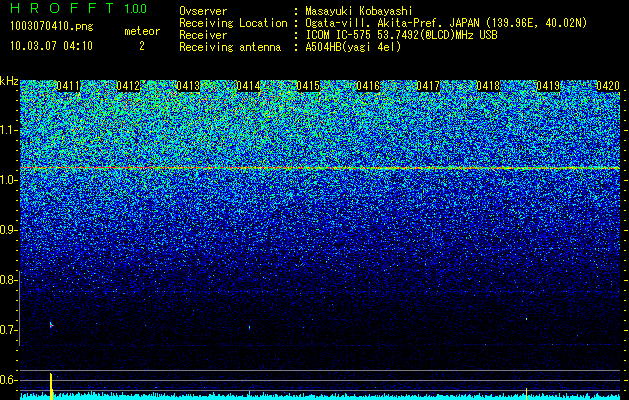Click the 0414 time marker
This screenshot has height=400, width=629.
click(248, 86)
